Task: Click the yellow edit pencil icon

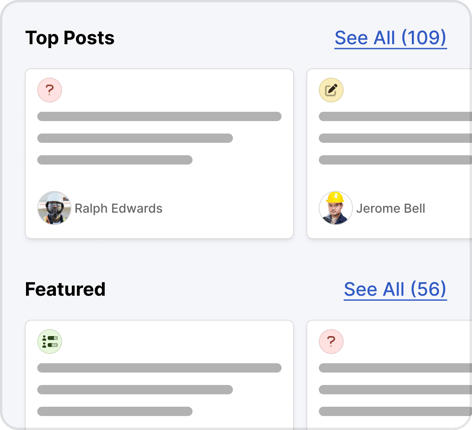Action: 331,90
